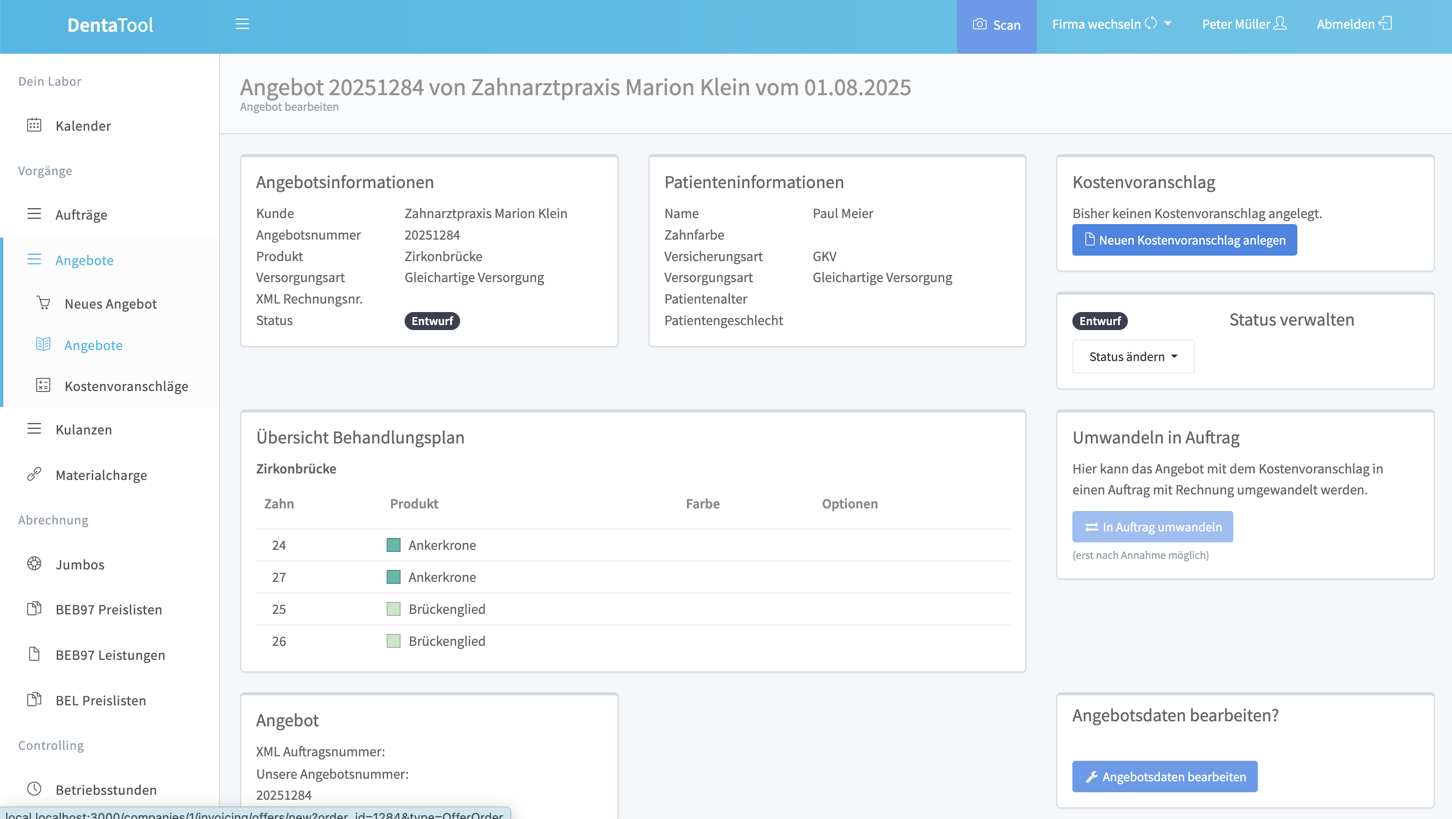Click the calendar icon next to Kalender
The height and width of the screenshot is (819, 1452).
[x=34, y=125]
